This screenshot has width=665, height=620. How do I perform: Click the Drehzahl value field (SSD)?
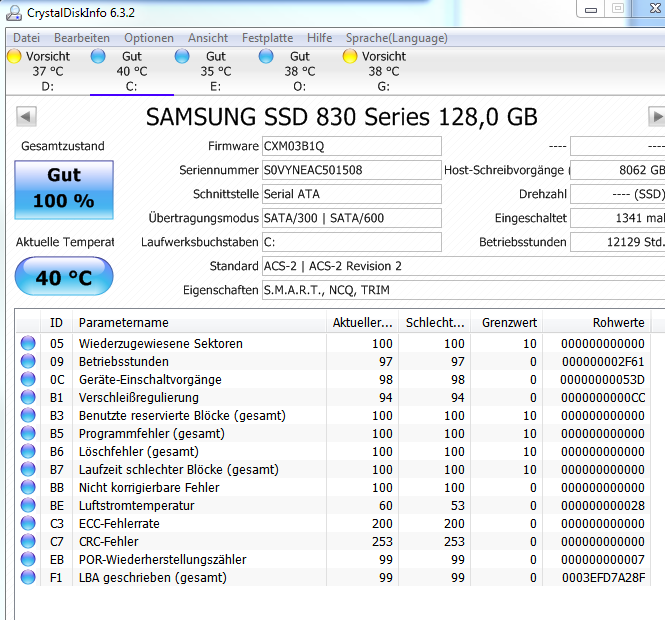tap(618, 194)
